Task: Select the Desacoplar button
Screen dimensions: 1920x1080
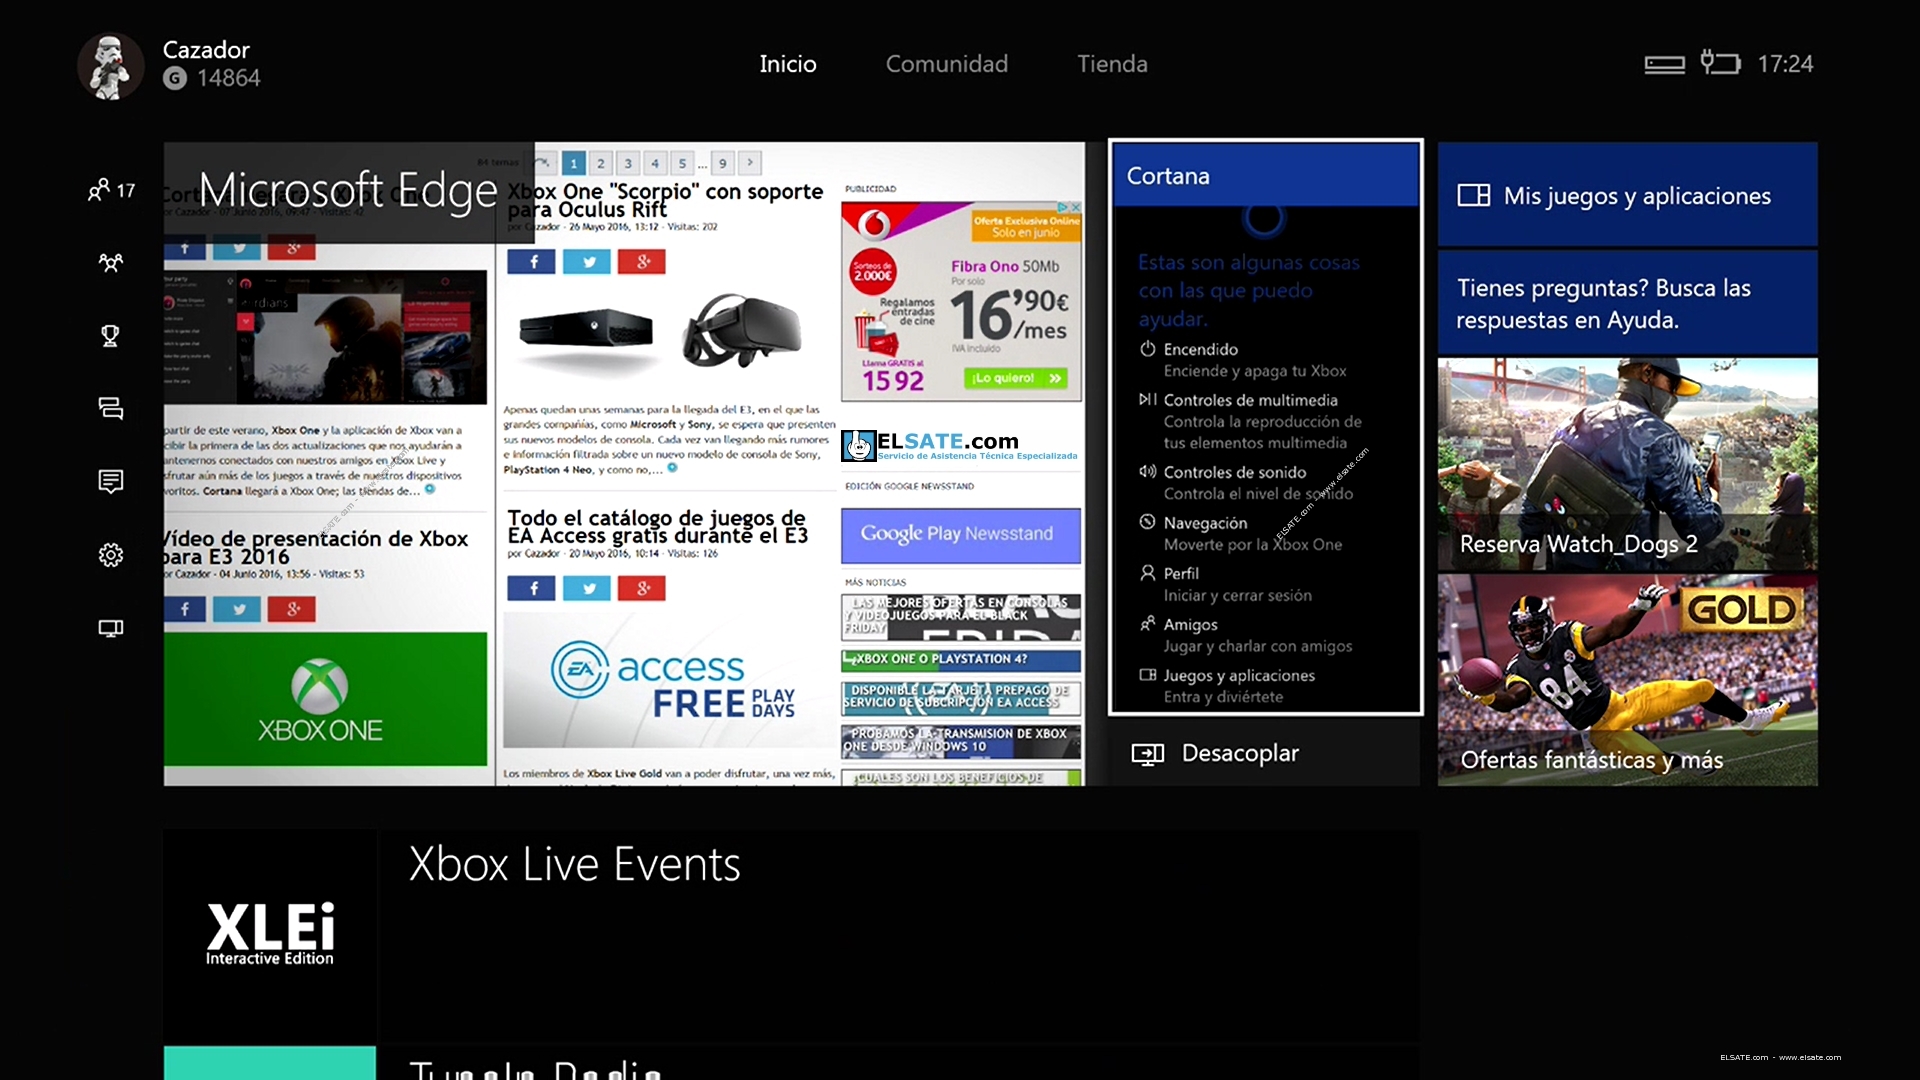Action: tap(1265, 753)
